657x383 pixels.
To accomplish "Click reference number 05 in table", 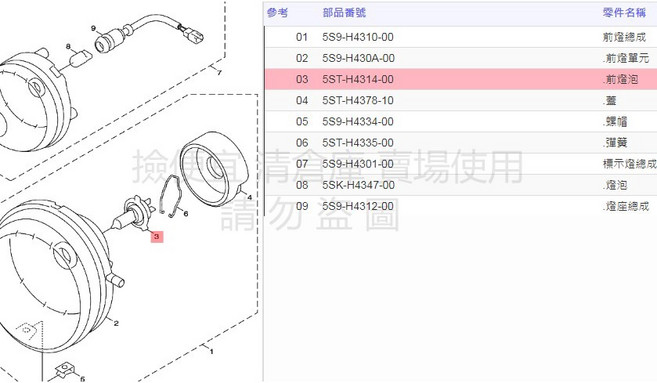I will pyautogui.click(x=302, y=122).
